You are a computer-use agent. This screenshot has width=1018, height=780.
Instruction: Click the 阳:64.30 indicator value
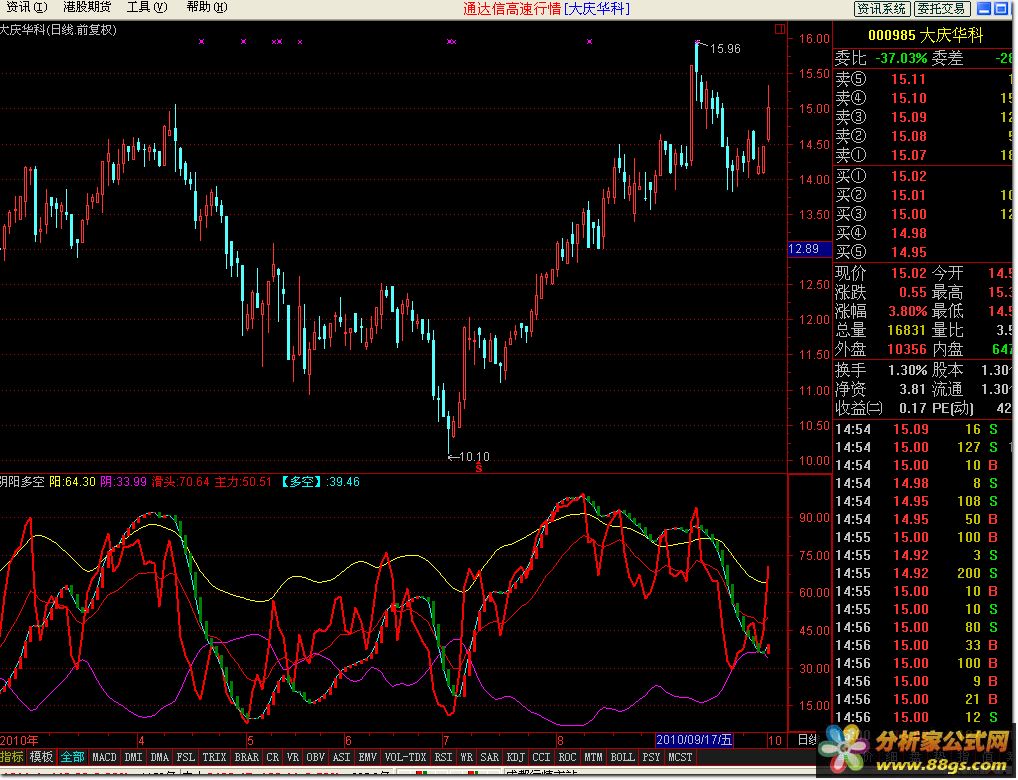[x=73, y=482]
